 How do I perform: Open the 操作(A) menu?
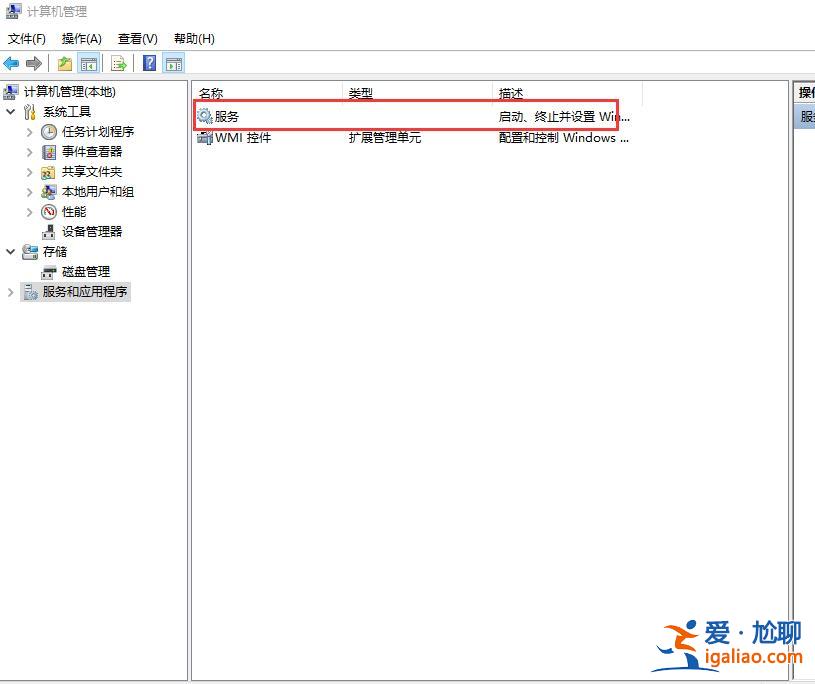click(x=81, y=38)
